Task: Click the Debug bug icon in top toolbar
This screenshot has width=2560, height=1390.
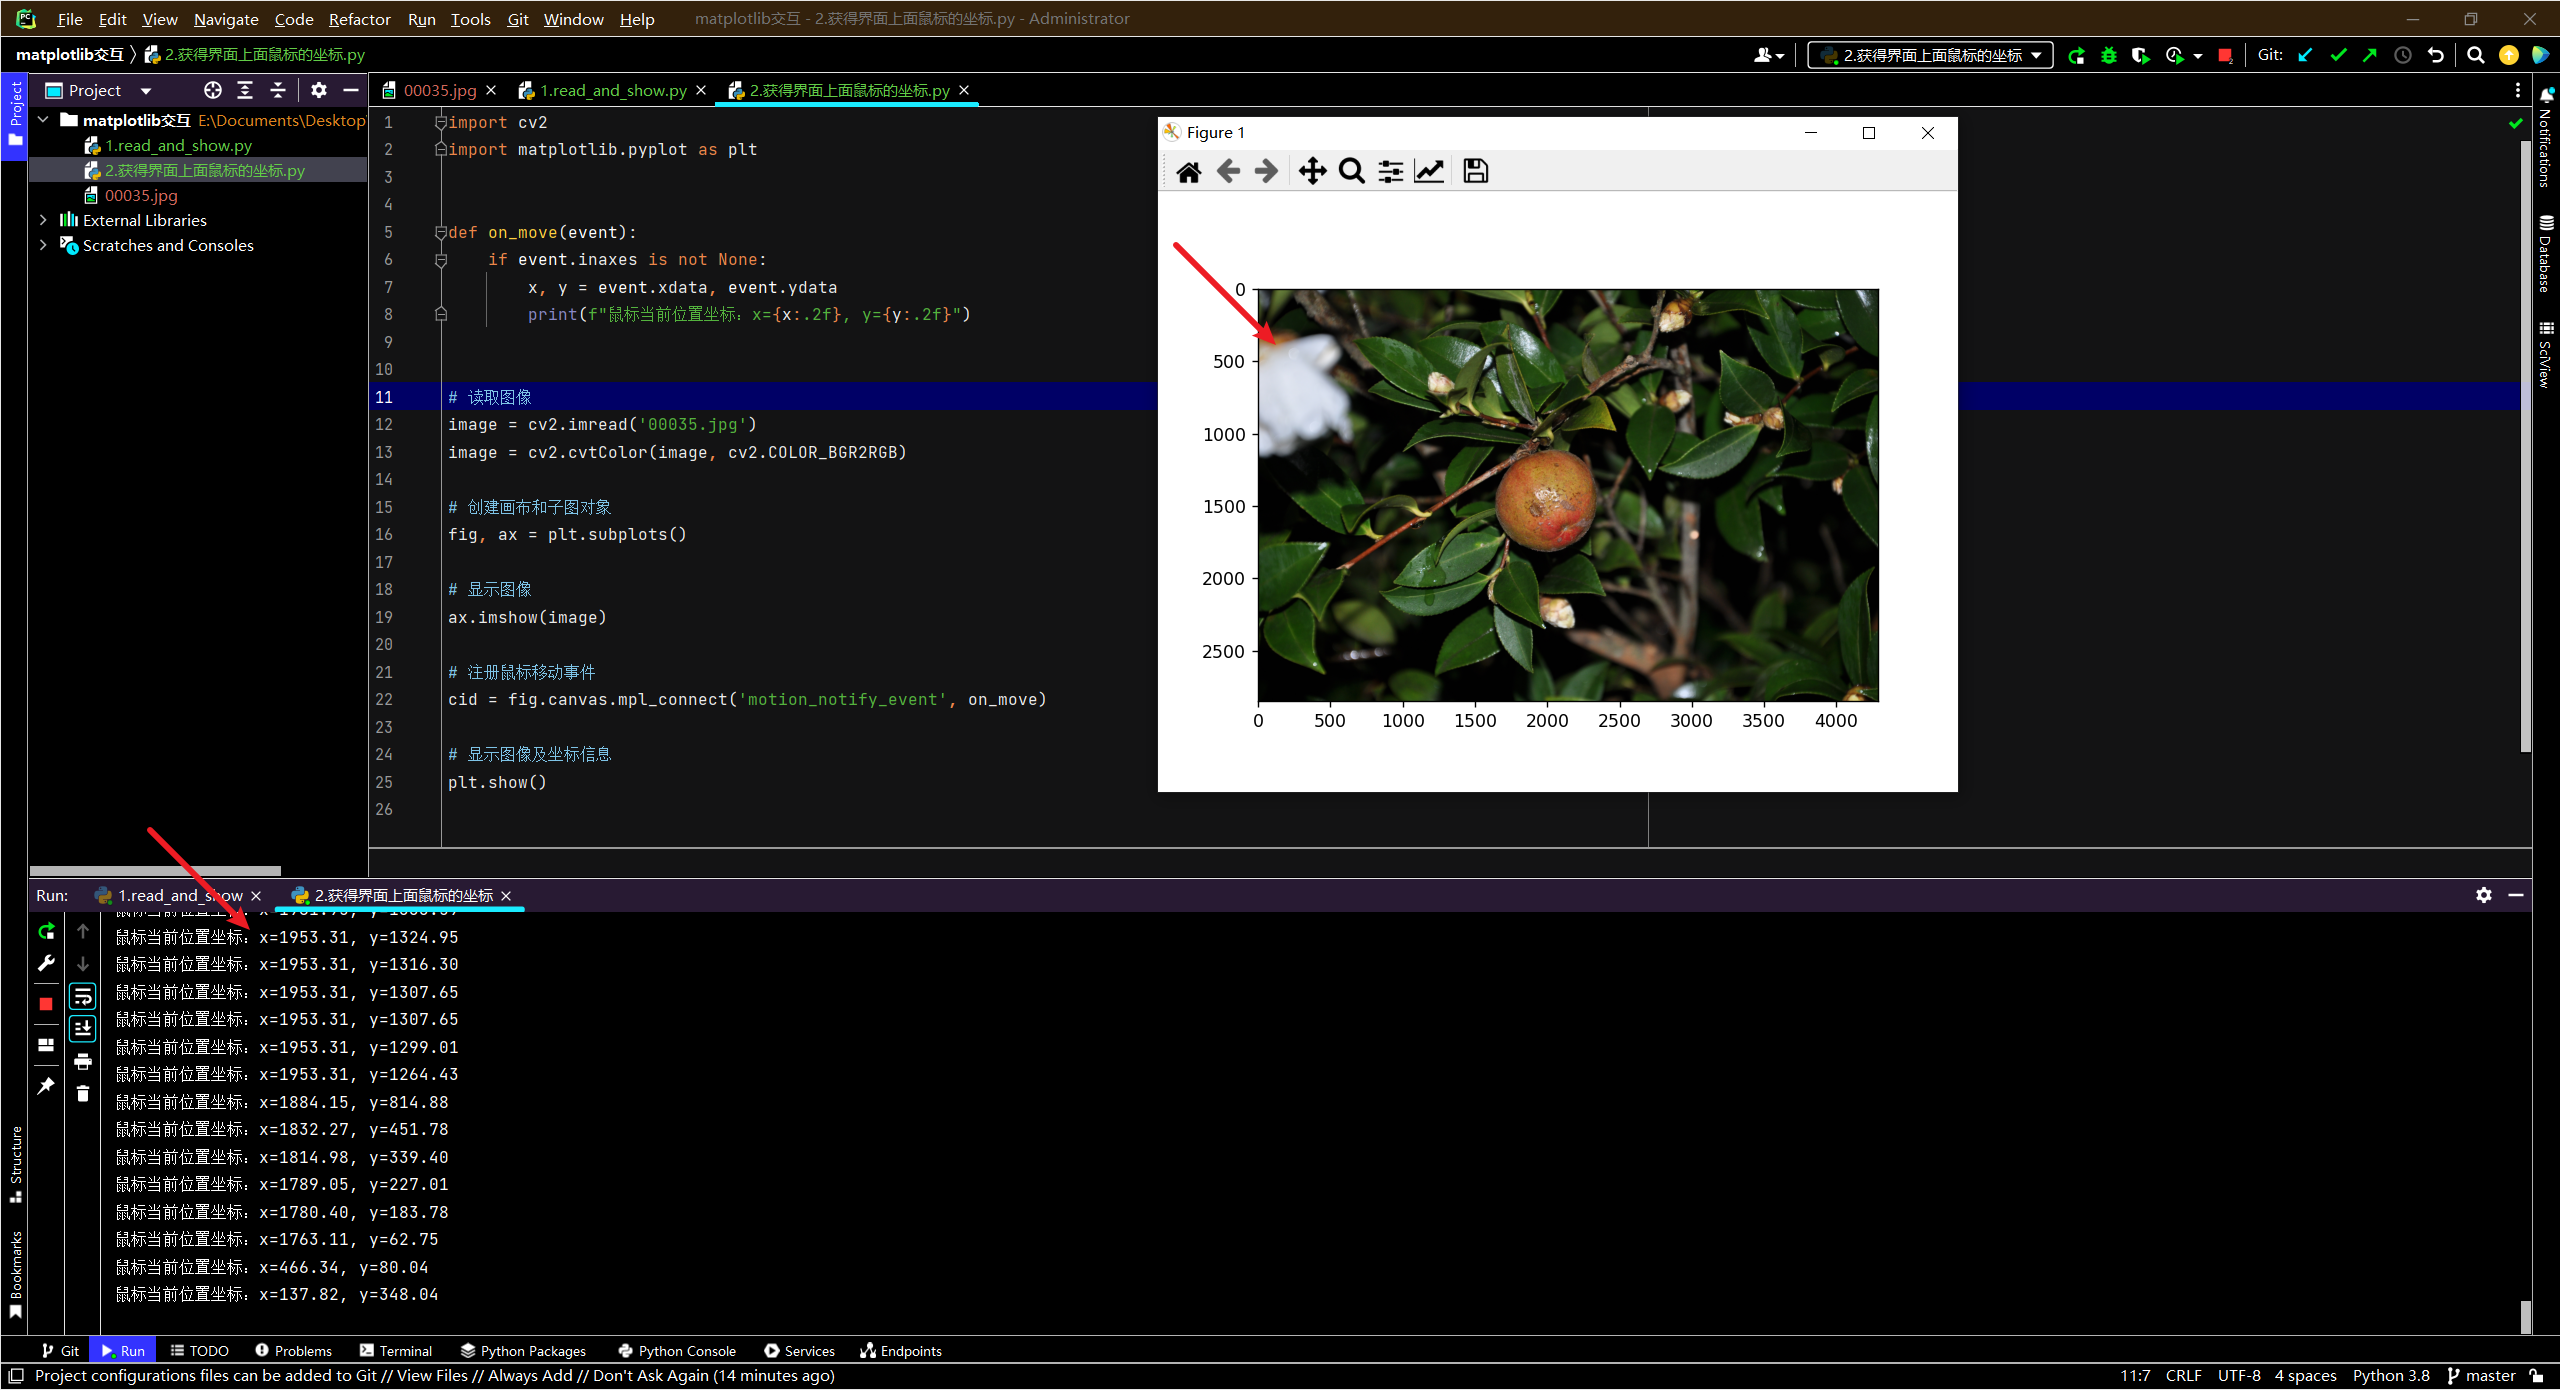Action: (x=2109, y=56)
